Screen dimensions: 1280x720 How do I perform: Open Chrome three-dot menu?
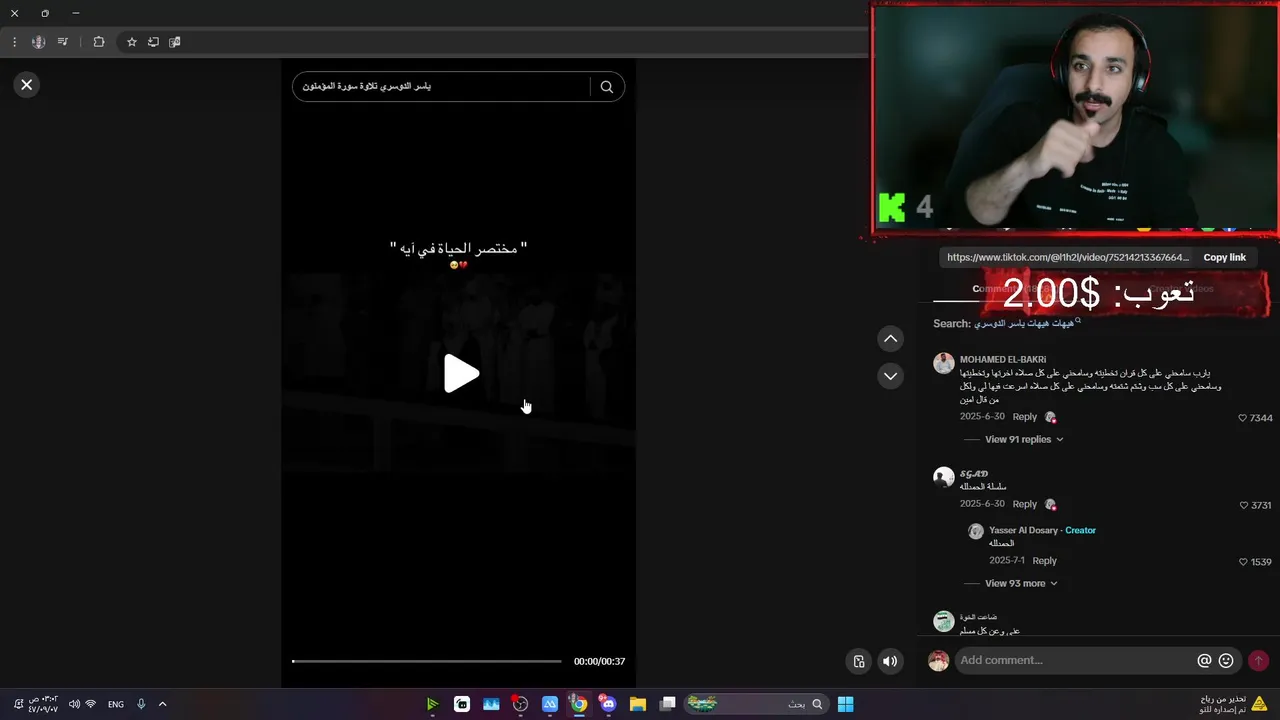click(14, 42)
